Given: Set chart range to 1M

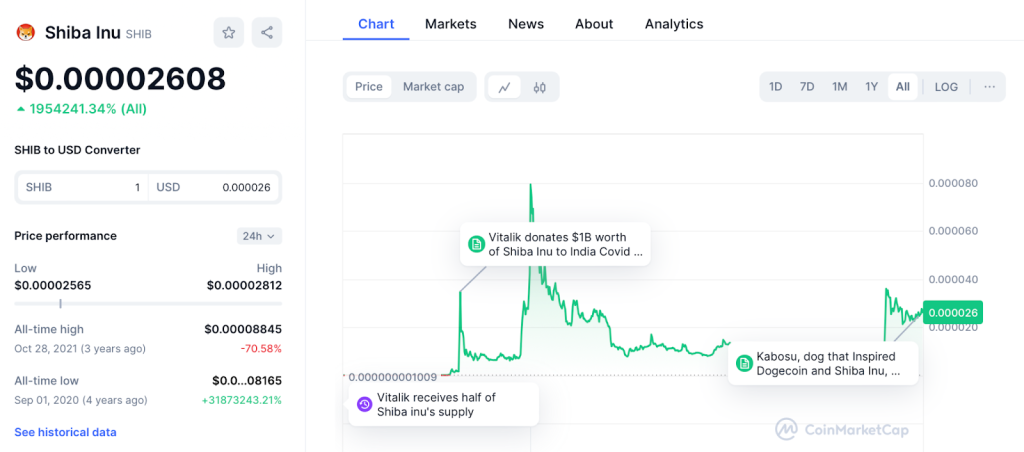Looking at the screenshot, I should pos(839,87).
